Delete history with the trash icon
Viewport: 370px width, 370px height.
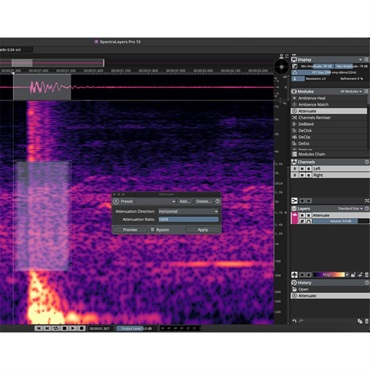coord(366,321)
